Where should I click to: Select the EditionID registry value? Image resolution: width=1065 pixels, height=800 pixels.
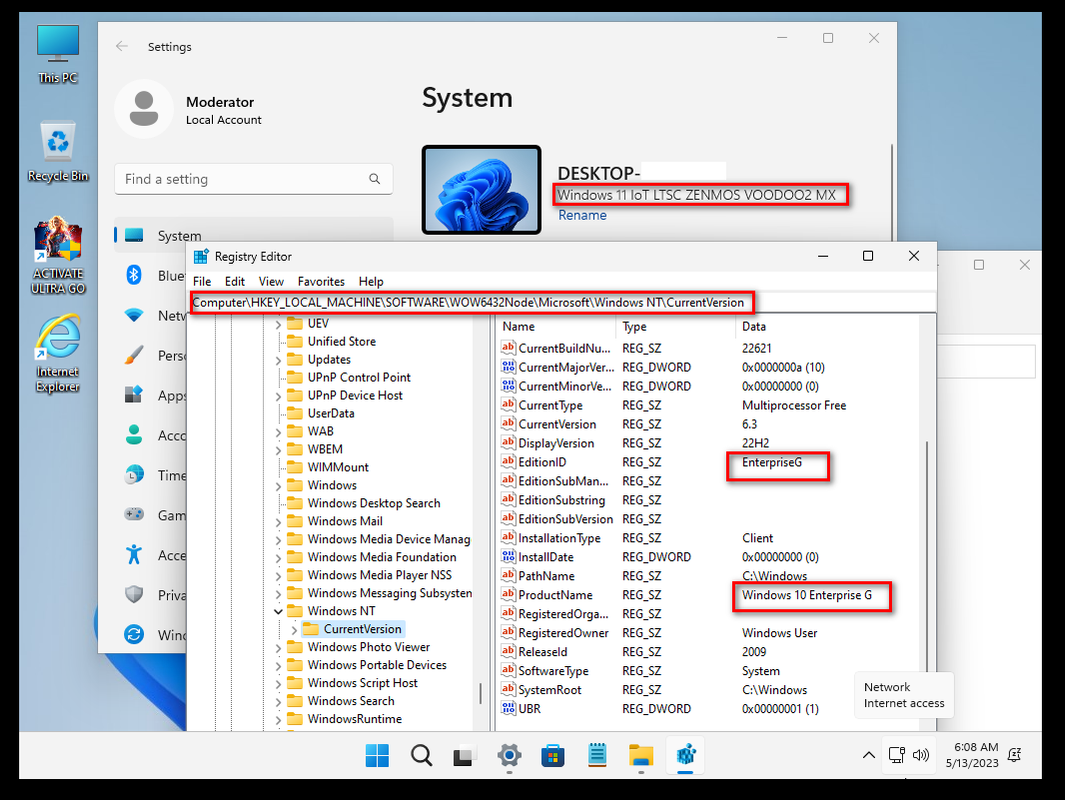pos(542,462)
